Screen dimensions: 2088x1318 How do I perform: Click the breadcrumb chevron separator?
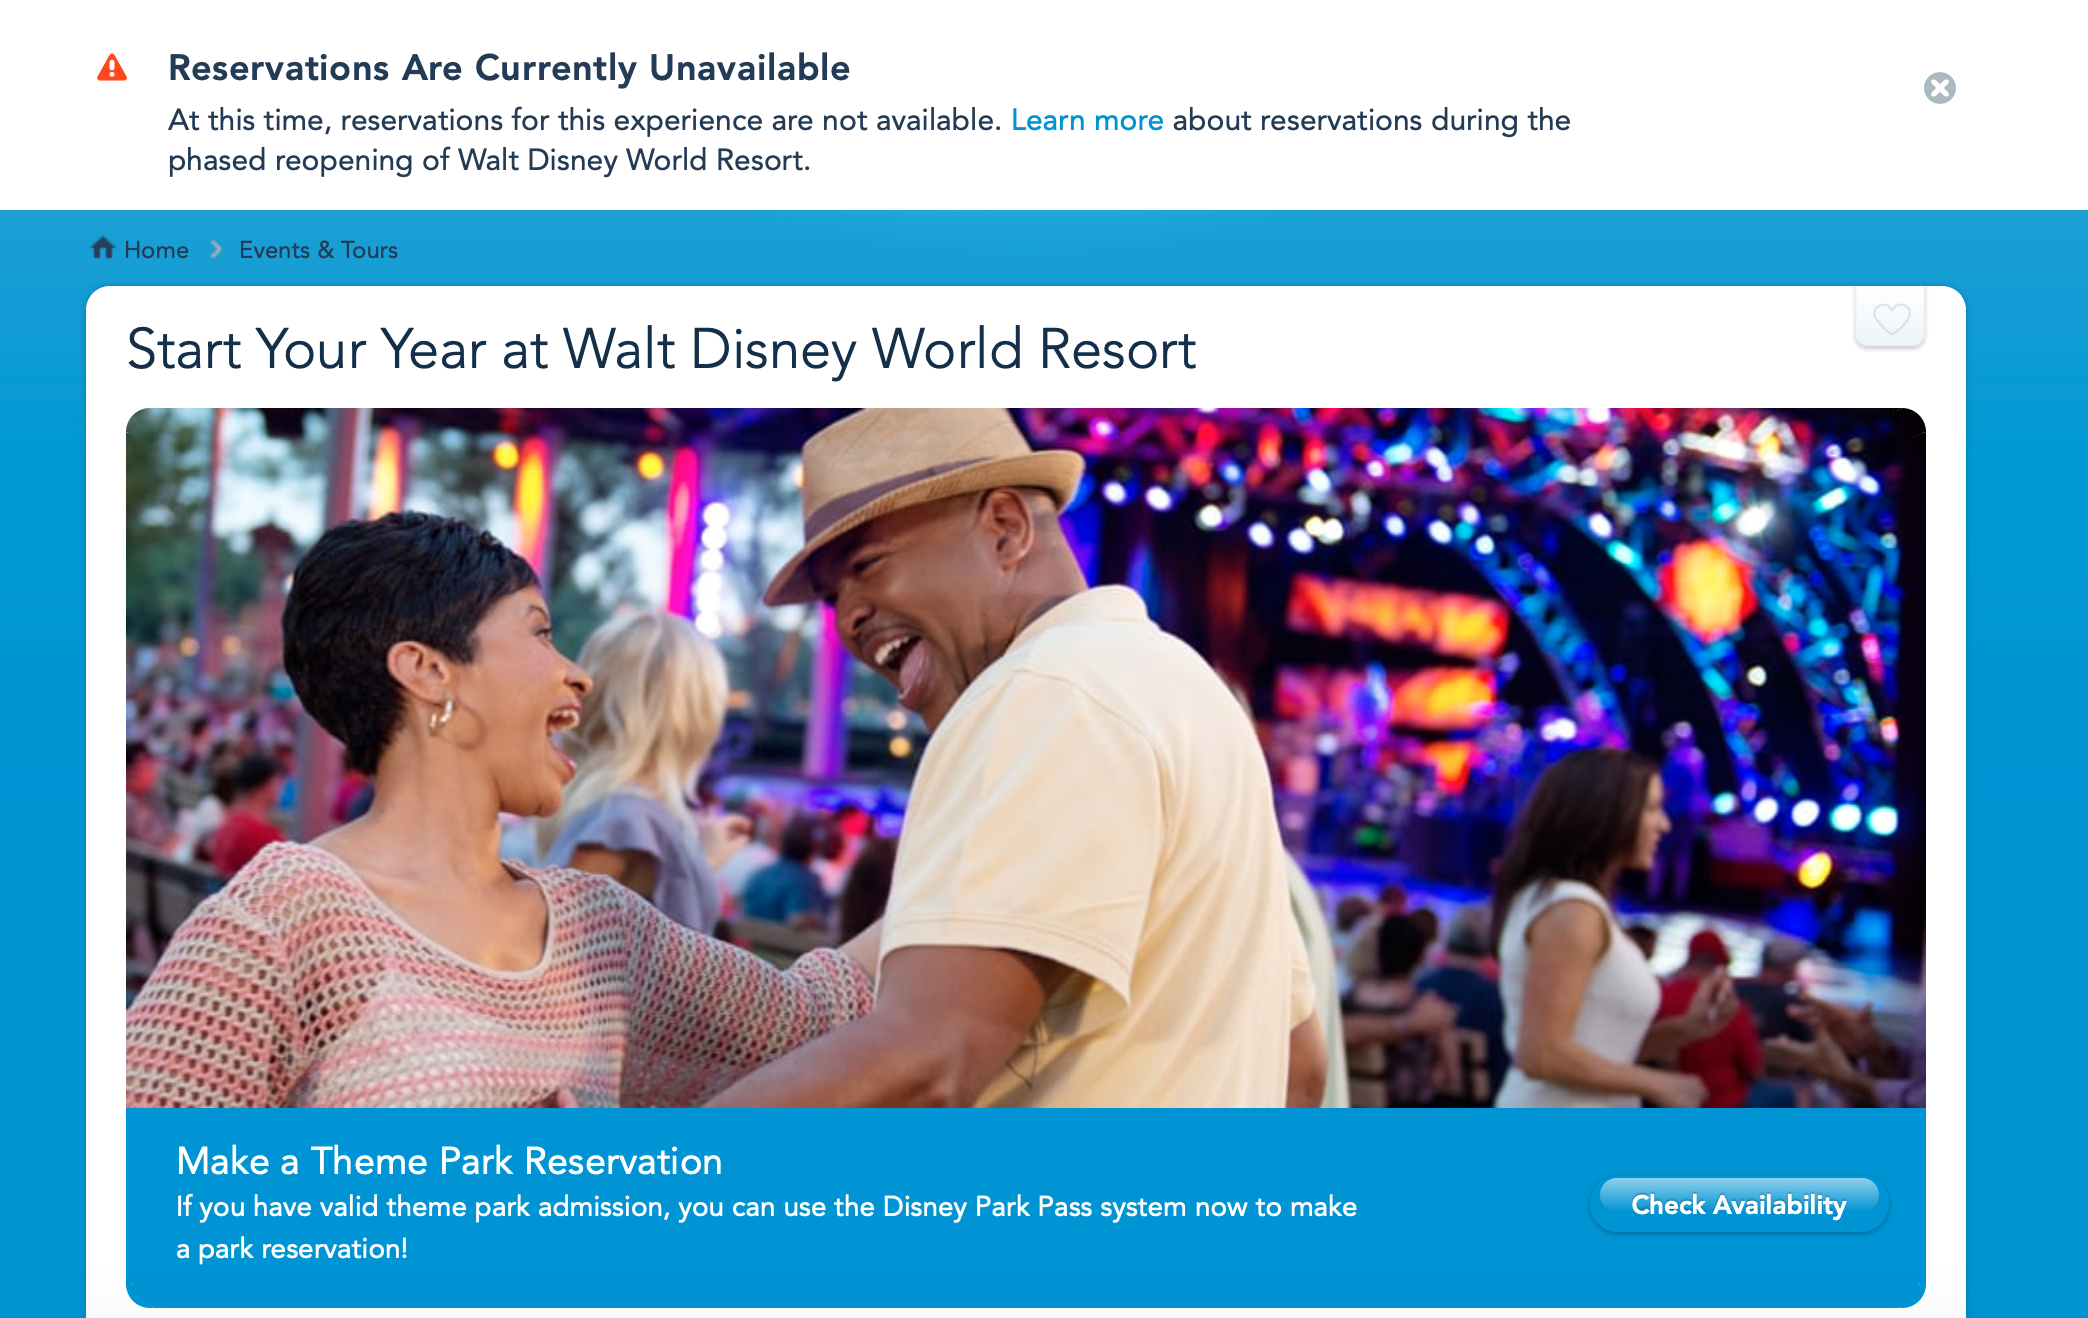[x=215, y=249]
